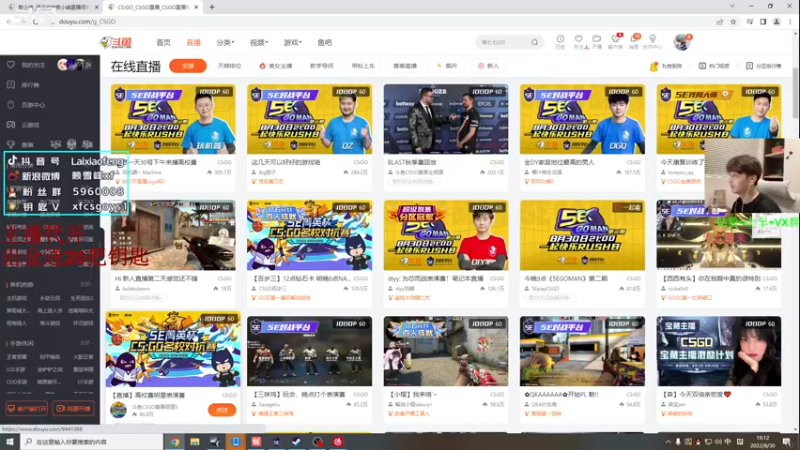Open 分区排行榜 link beside filters
Image resolution: width=800 pixels, height=450 pixels.
[764, 66]
